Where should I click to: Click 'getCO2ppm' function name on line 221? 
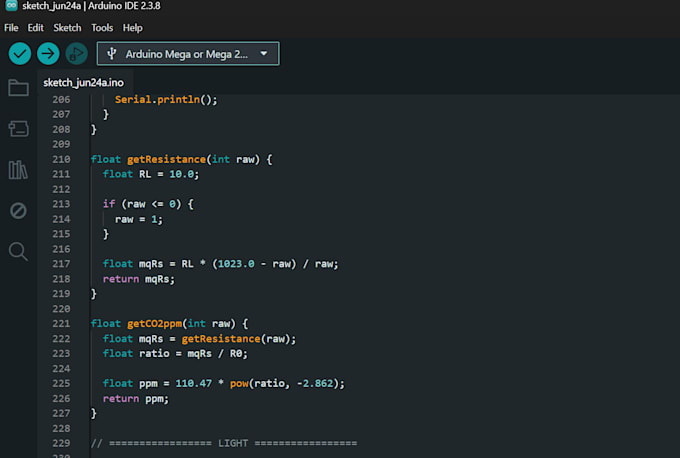(154, 324)
